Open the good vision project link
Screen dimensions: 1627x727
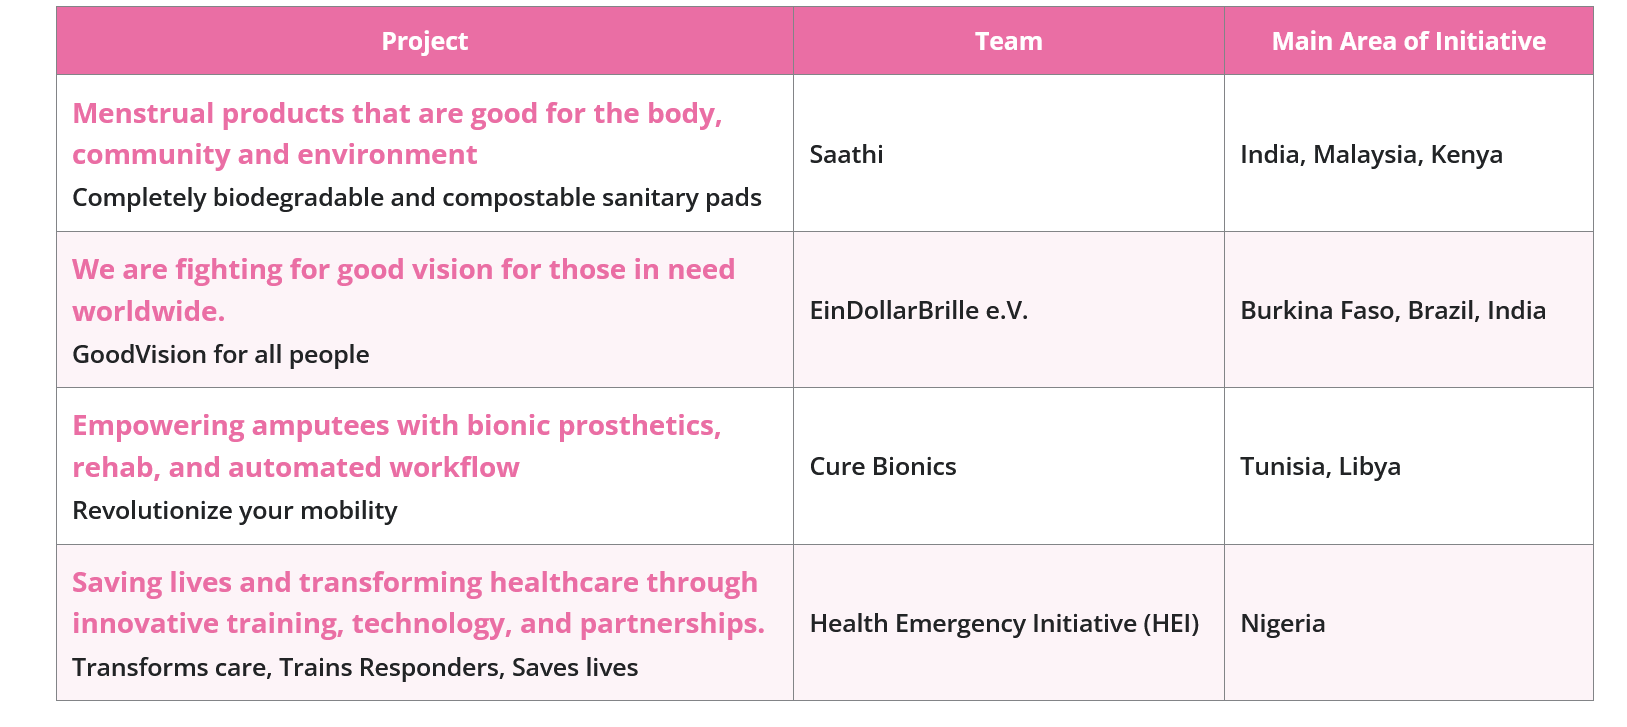[x=403, y=270]
